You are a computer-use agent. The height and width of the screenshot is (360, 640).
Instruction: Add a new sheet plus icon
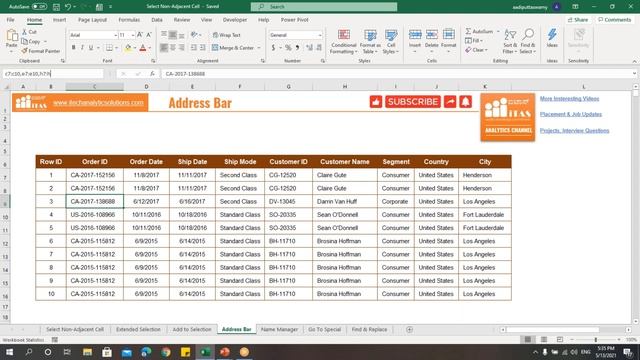pyautogui.click(x=409, y=329)
